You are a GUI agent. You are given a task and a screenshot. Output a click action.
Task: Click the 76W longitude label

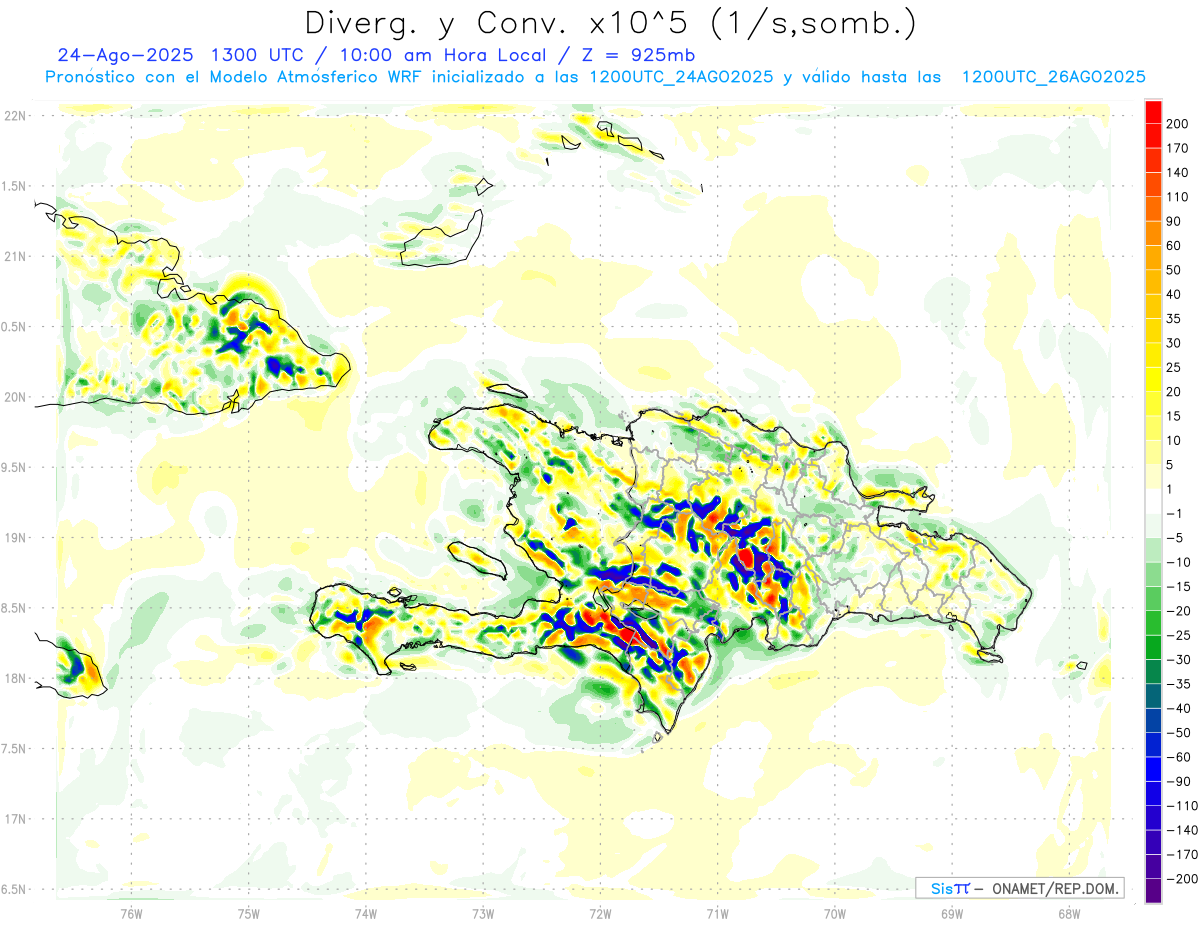pyautogui.click(x=131, y=913)
